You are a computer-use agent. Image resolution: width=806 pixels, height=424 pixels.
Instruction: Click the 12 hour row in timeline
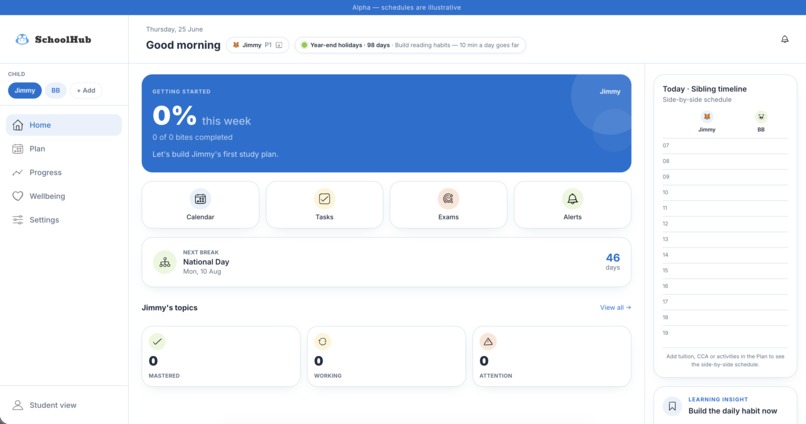pyautogui.click(x=725, y=224)
